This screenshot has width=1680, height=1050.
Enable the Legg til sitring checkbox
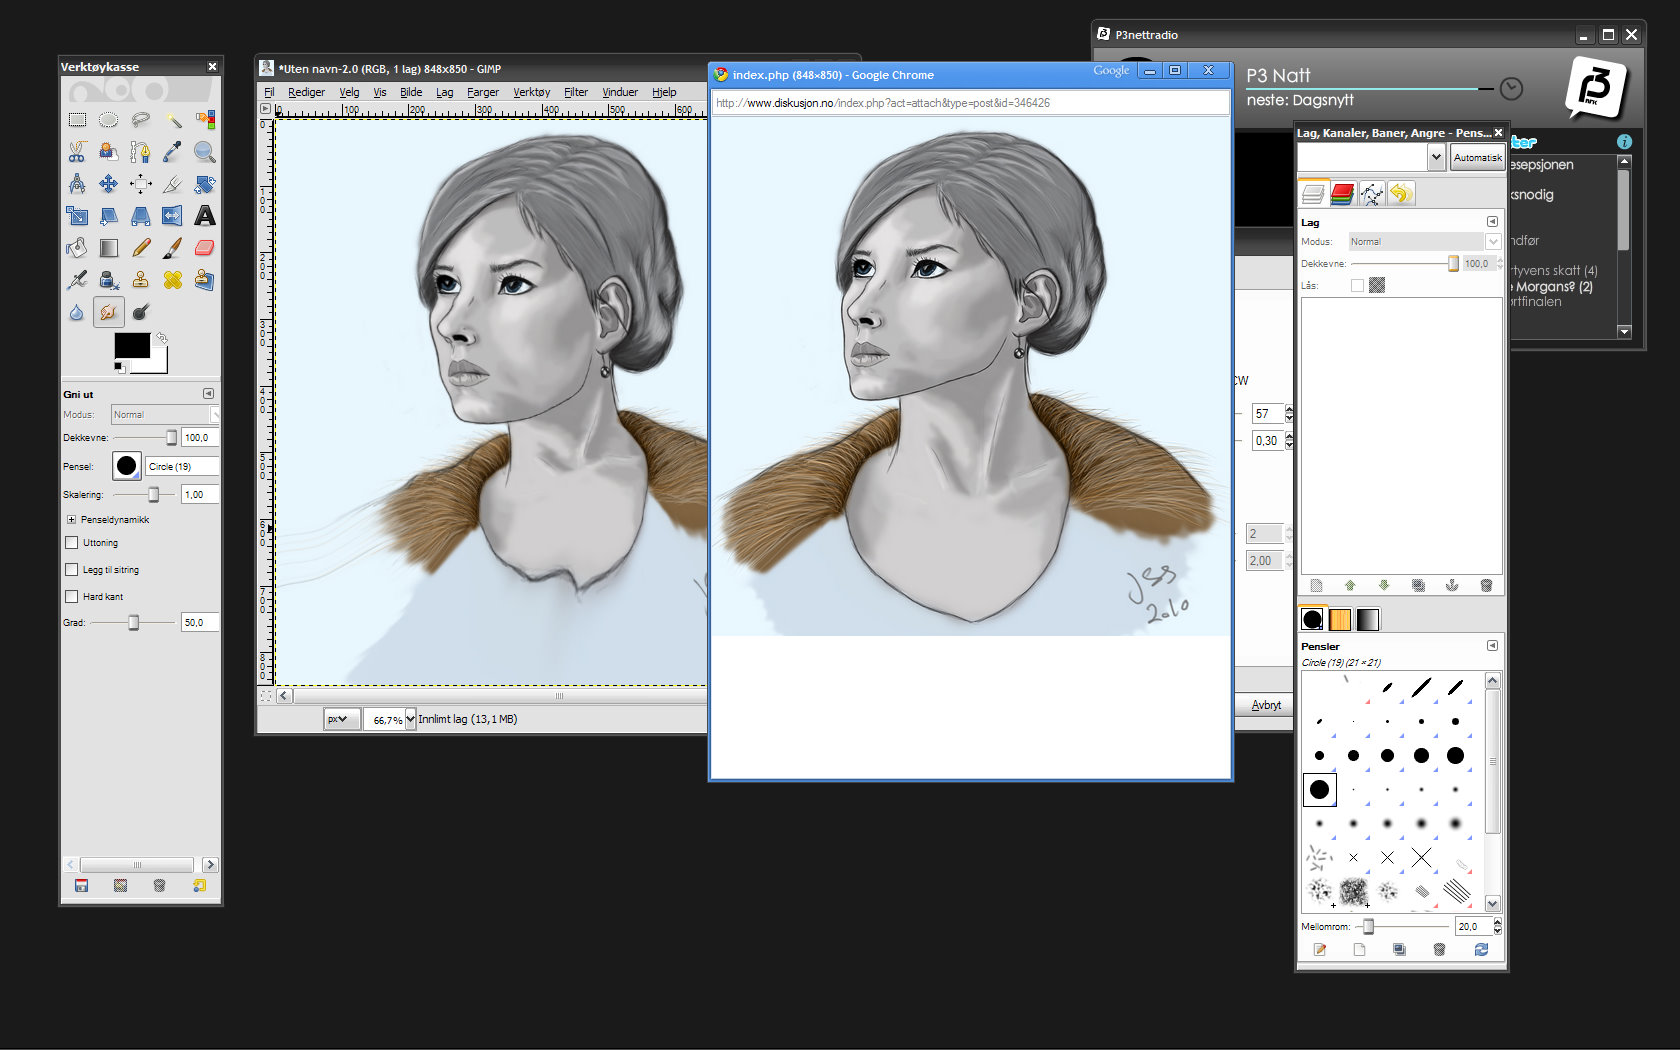[71, 570]
